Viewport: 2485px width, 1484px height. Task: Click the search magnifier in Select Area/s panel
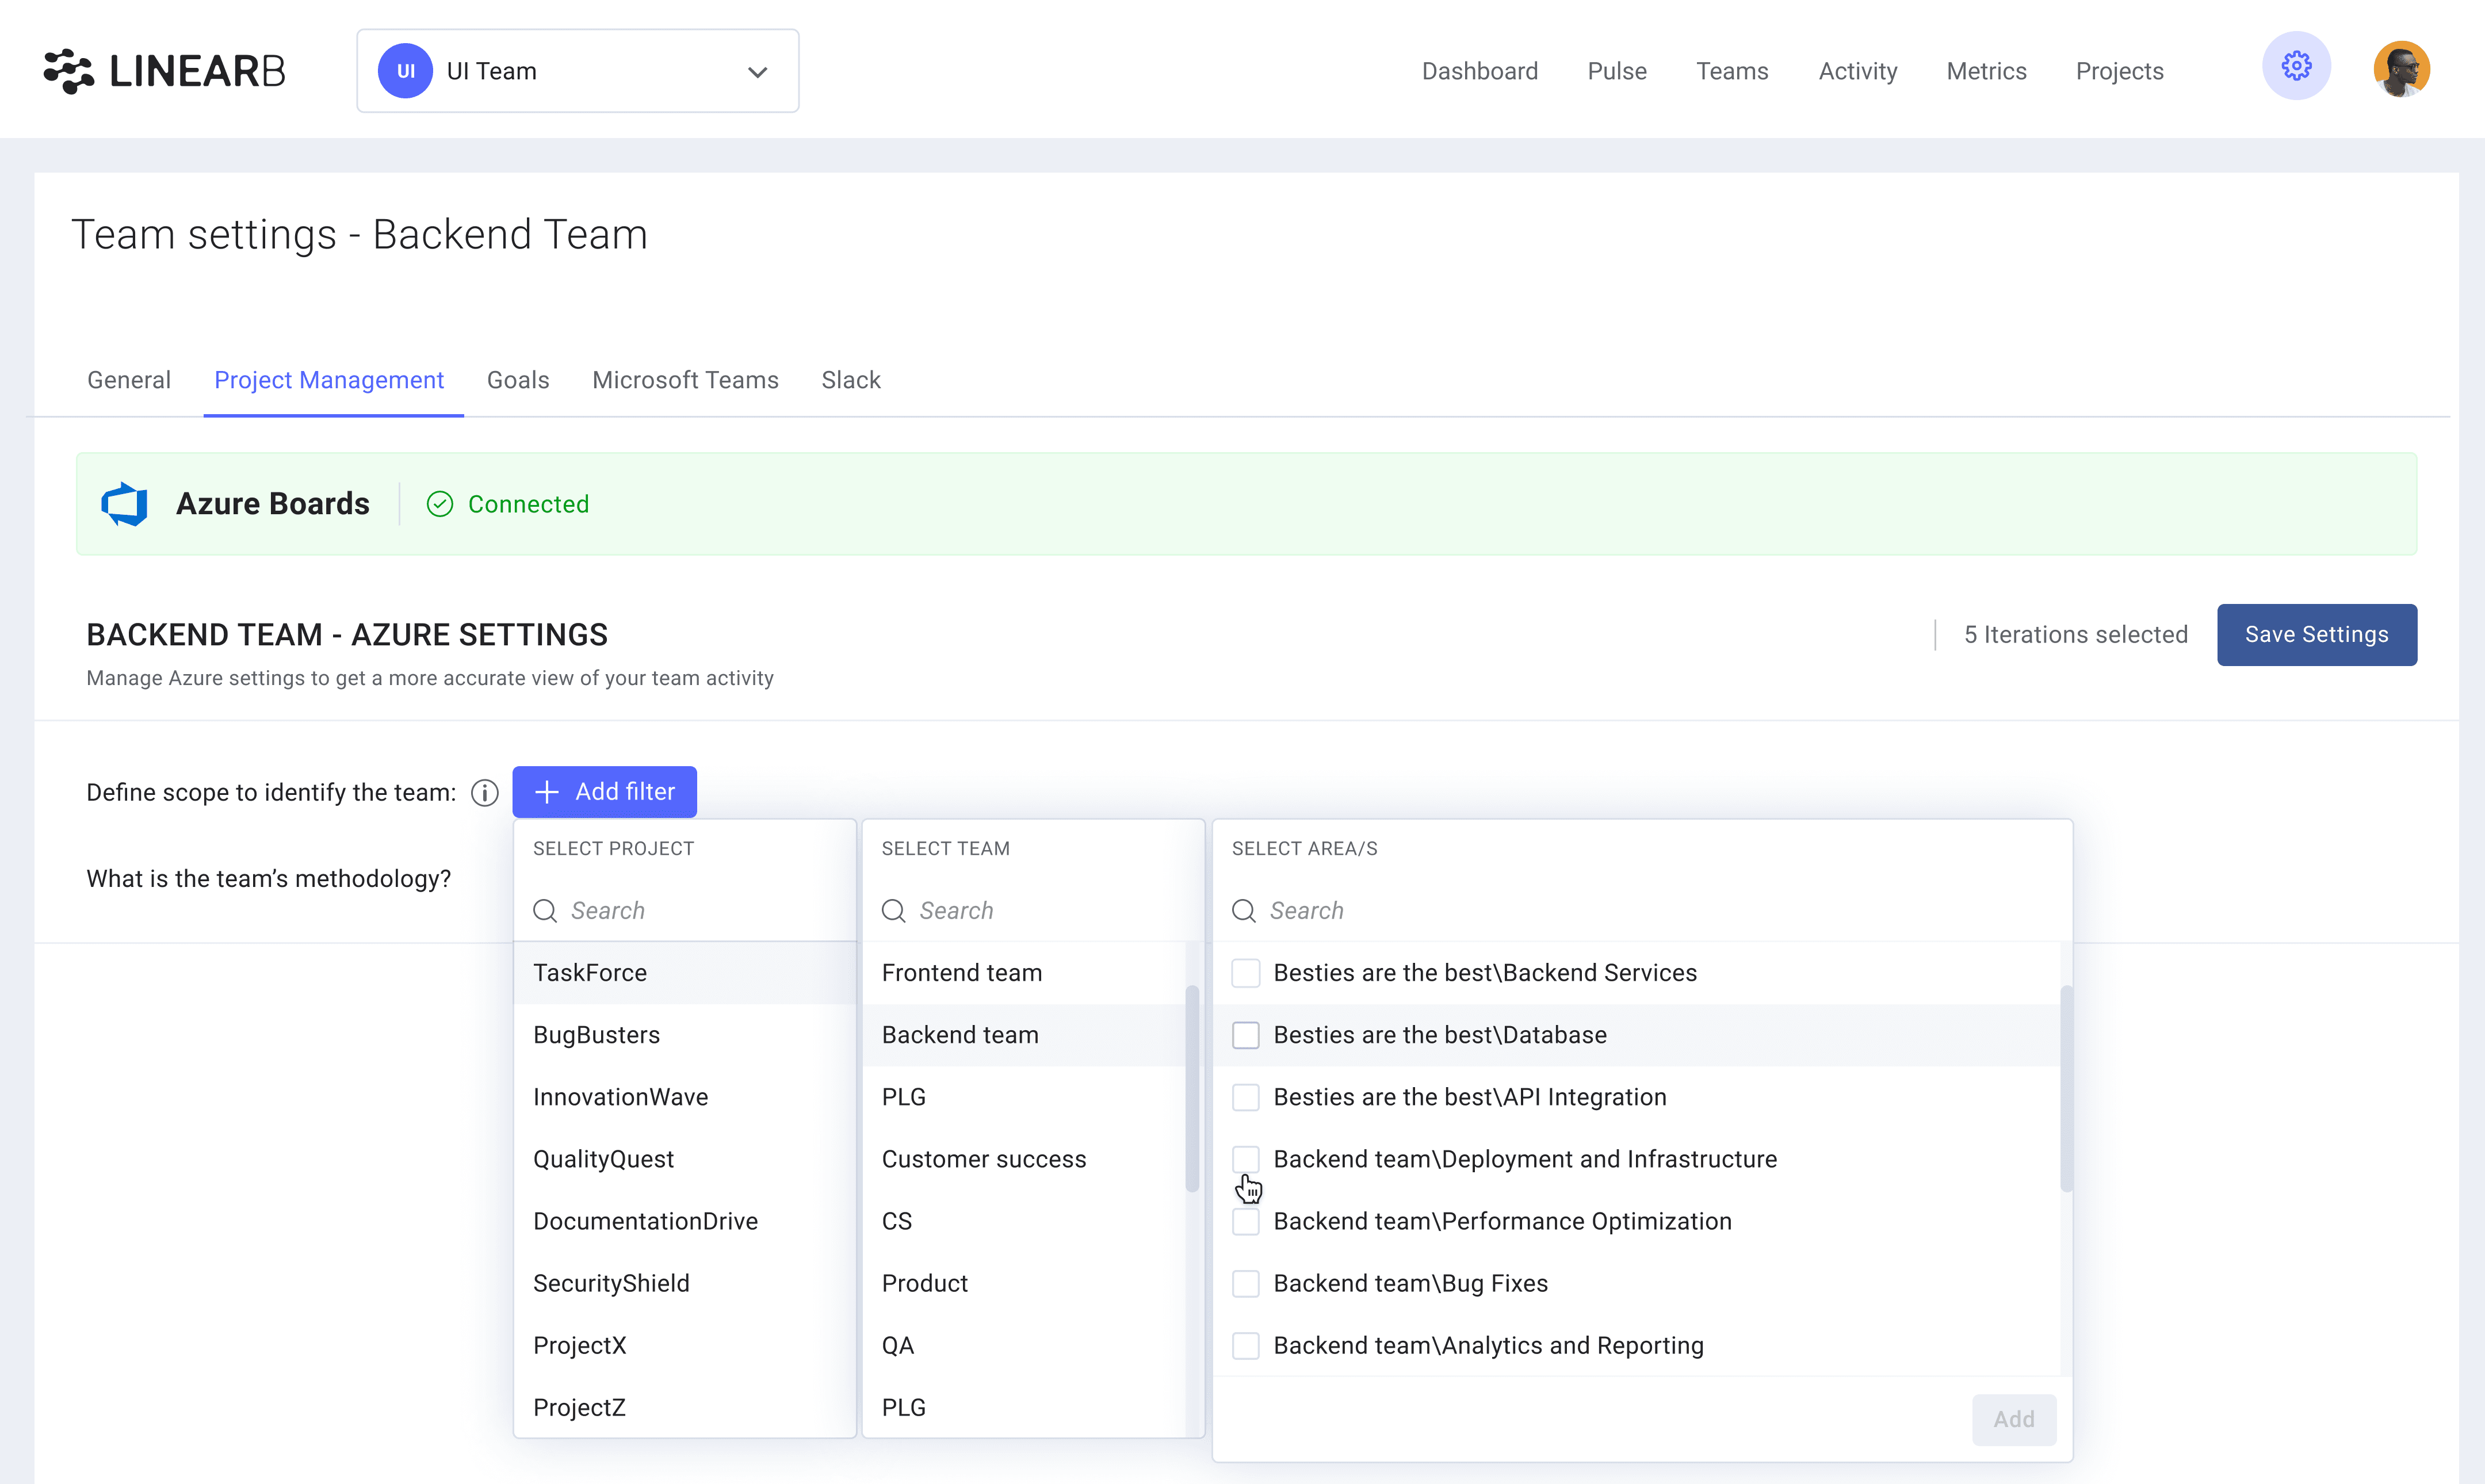1243,910
